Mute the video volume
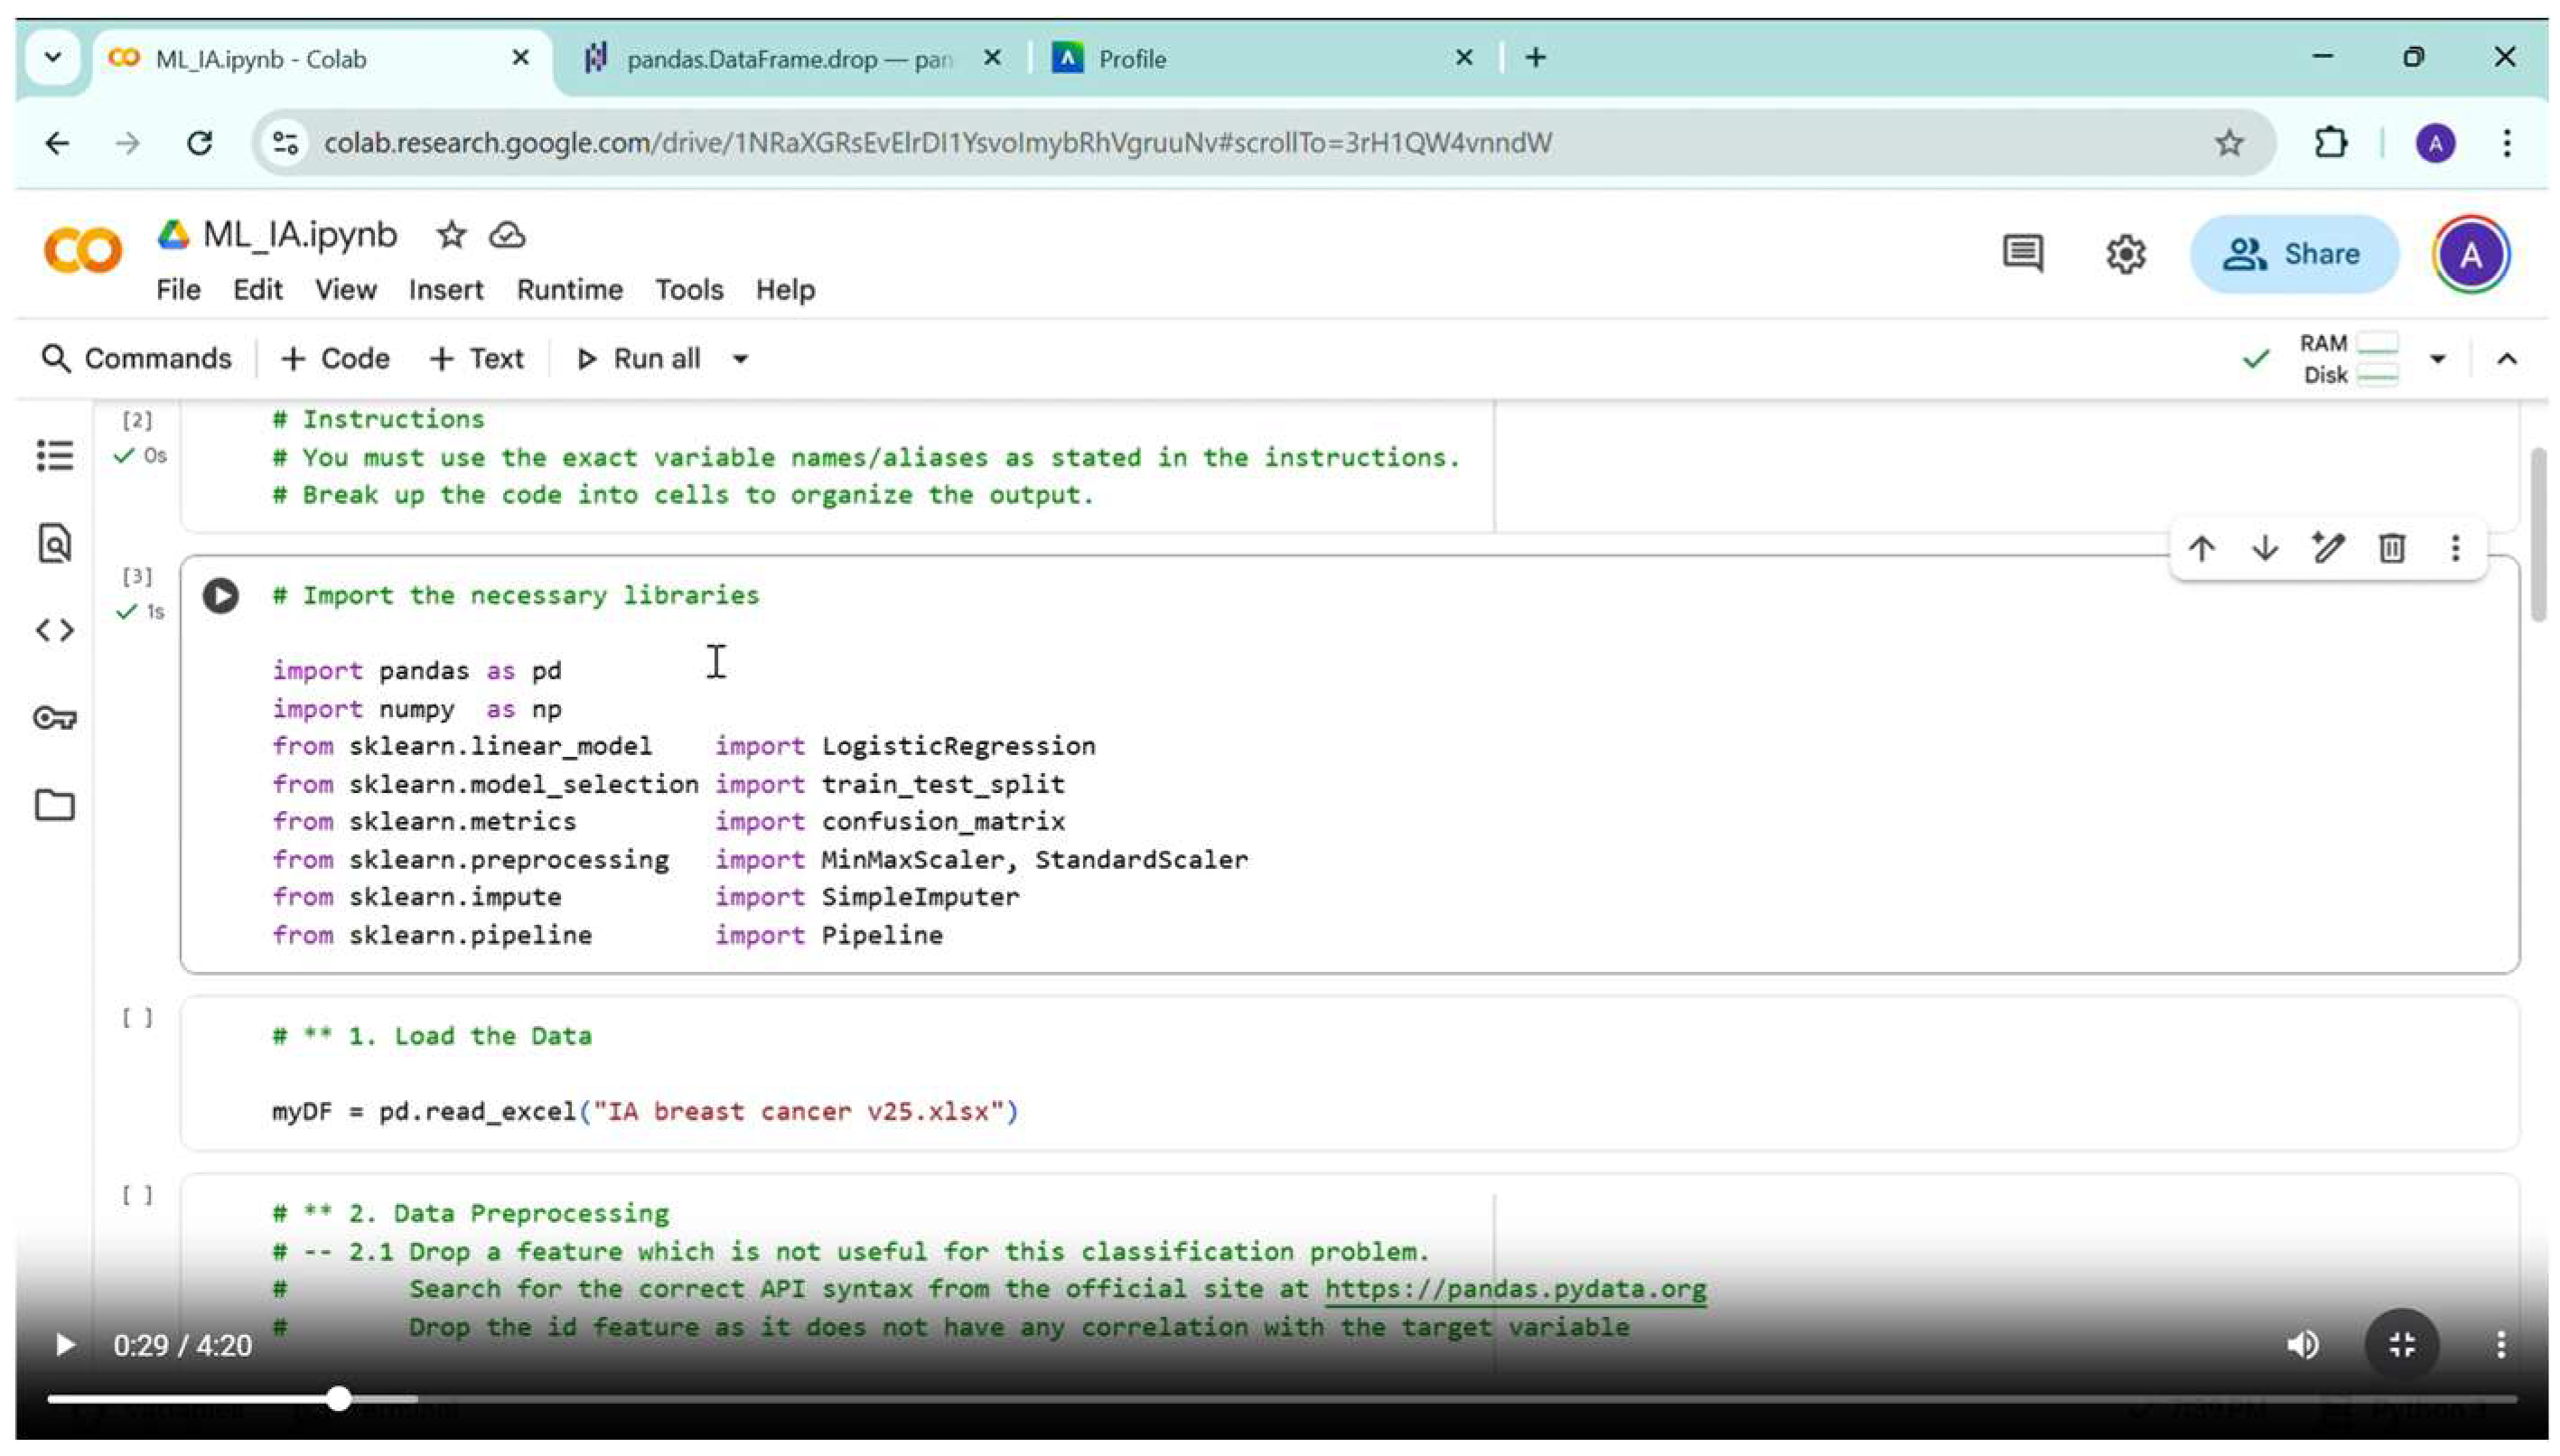The image size is (2560, 1456). click(x=2302, y=1345)
